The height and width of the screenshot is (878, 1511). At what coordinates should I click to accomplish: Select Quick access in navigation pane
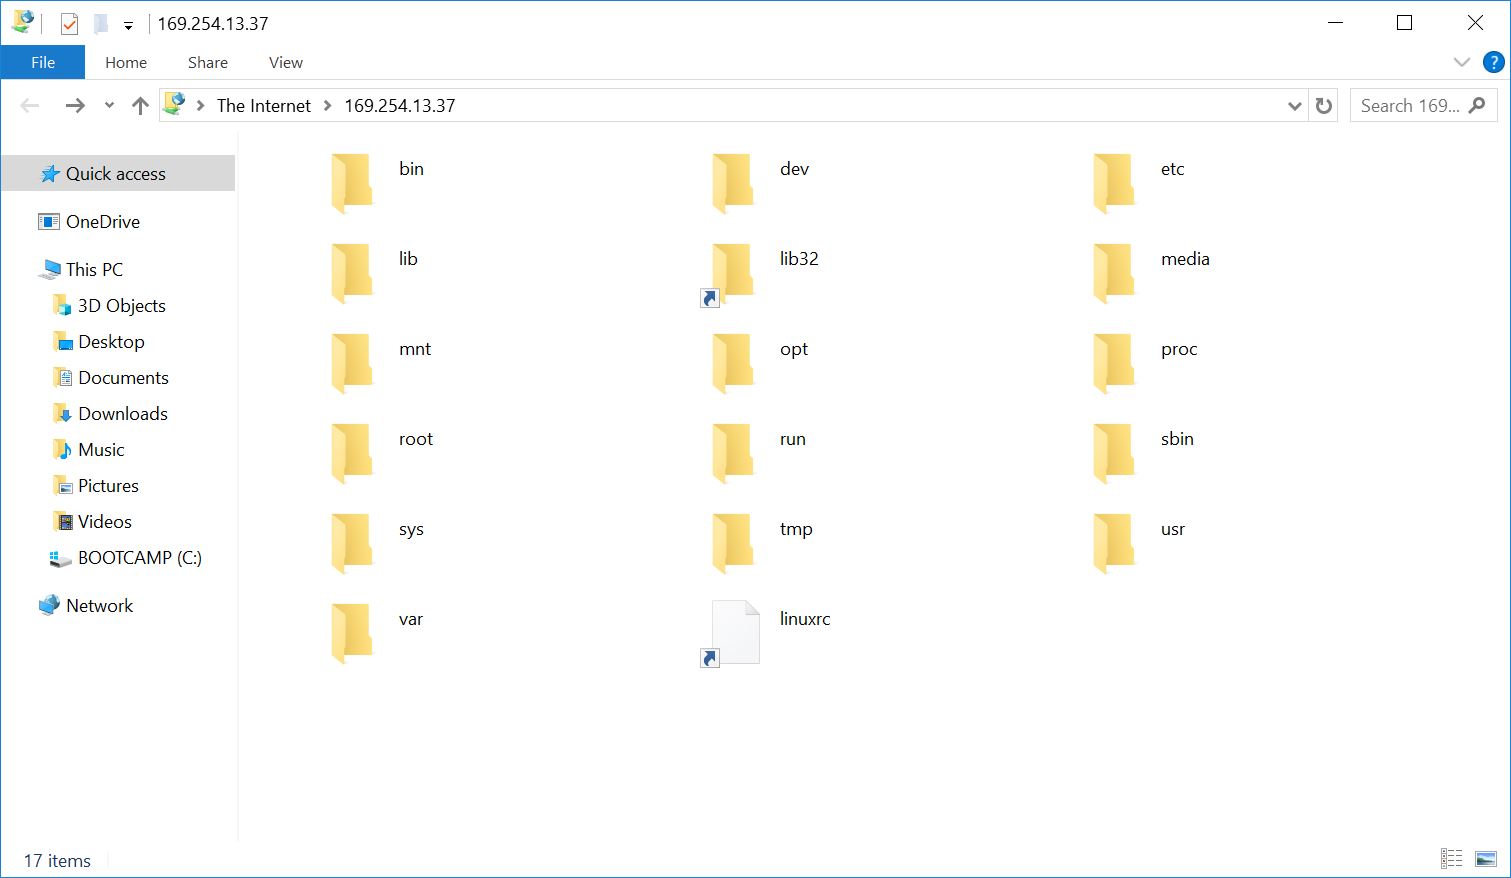coord(118,174)
